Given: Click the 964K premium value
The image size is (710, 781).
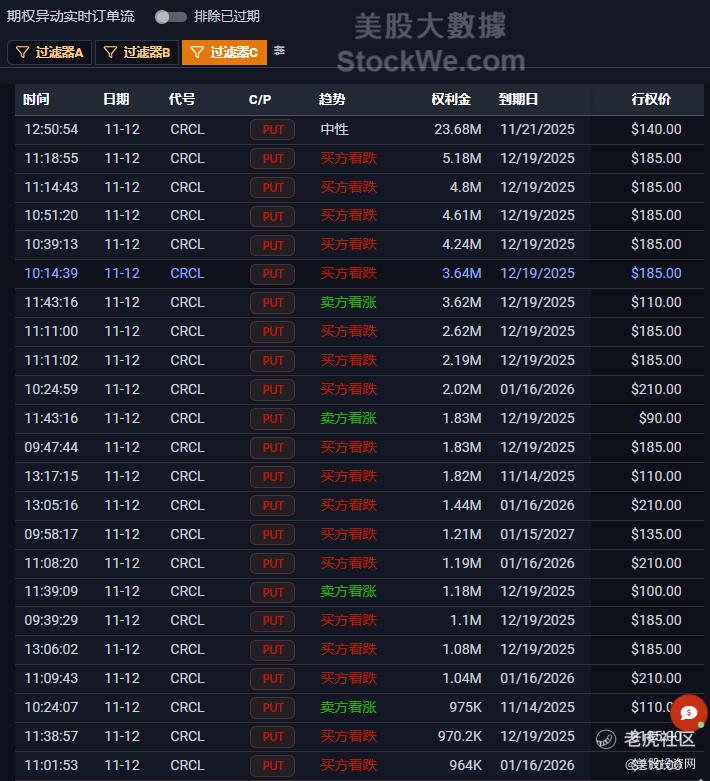Looking at the screenshot, I should point(465,765).
